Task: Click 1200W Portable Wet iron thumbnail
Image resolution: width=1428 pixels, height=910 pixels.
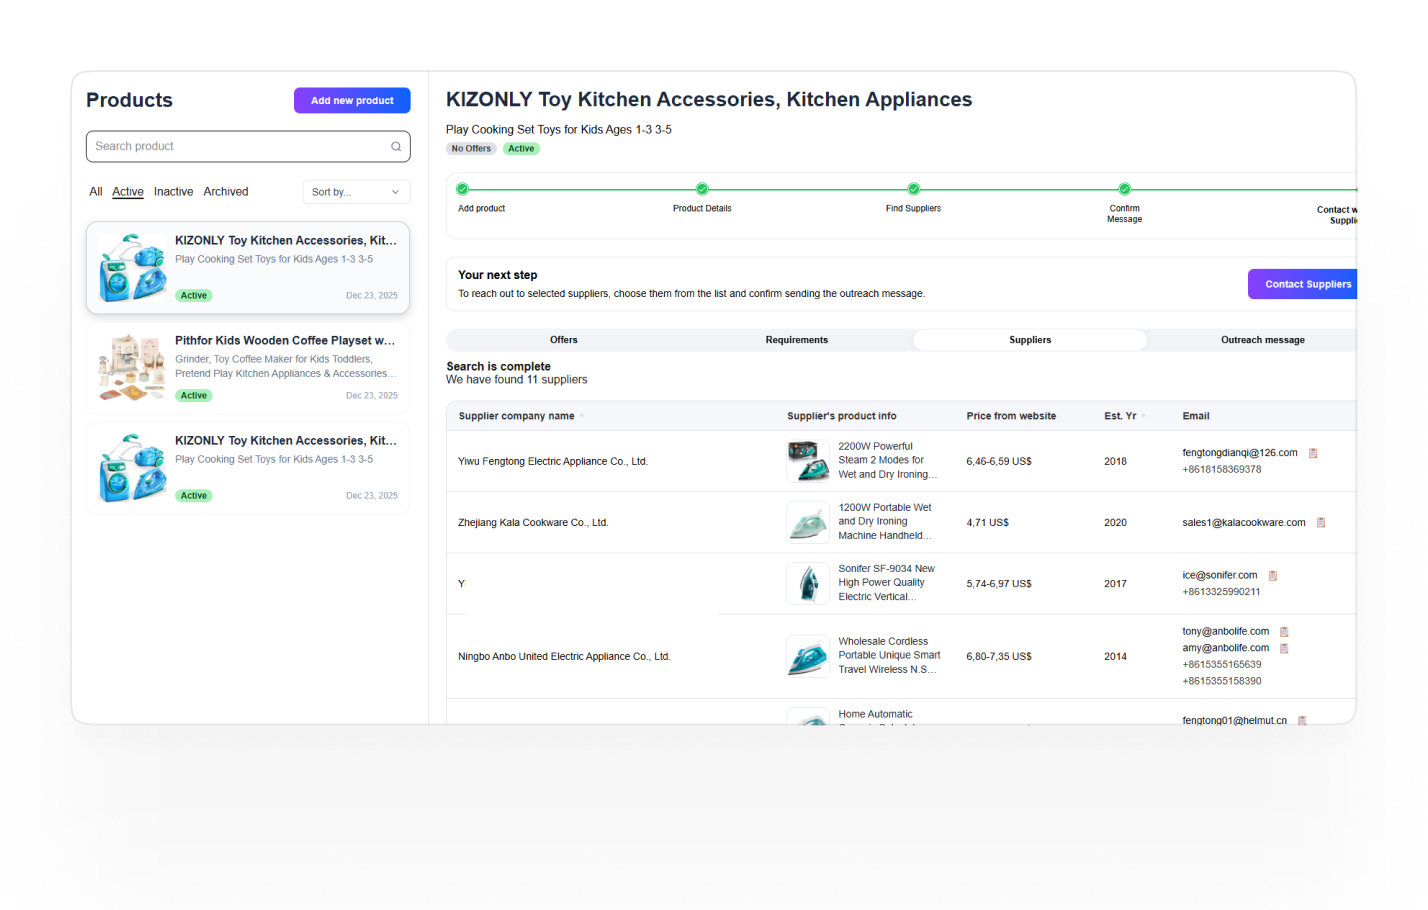Action: pos(808,522)
